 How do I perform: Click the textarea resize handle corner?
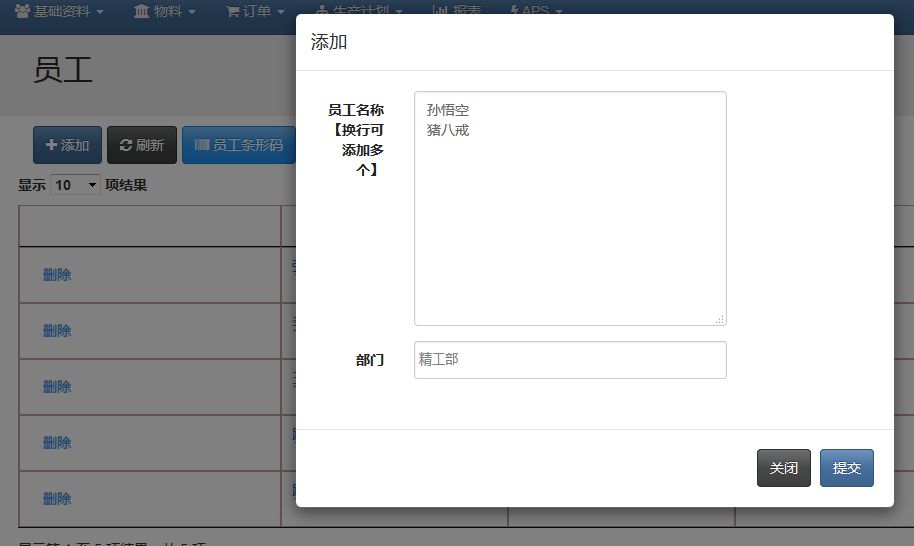coord(720,319)
